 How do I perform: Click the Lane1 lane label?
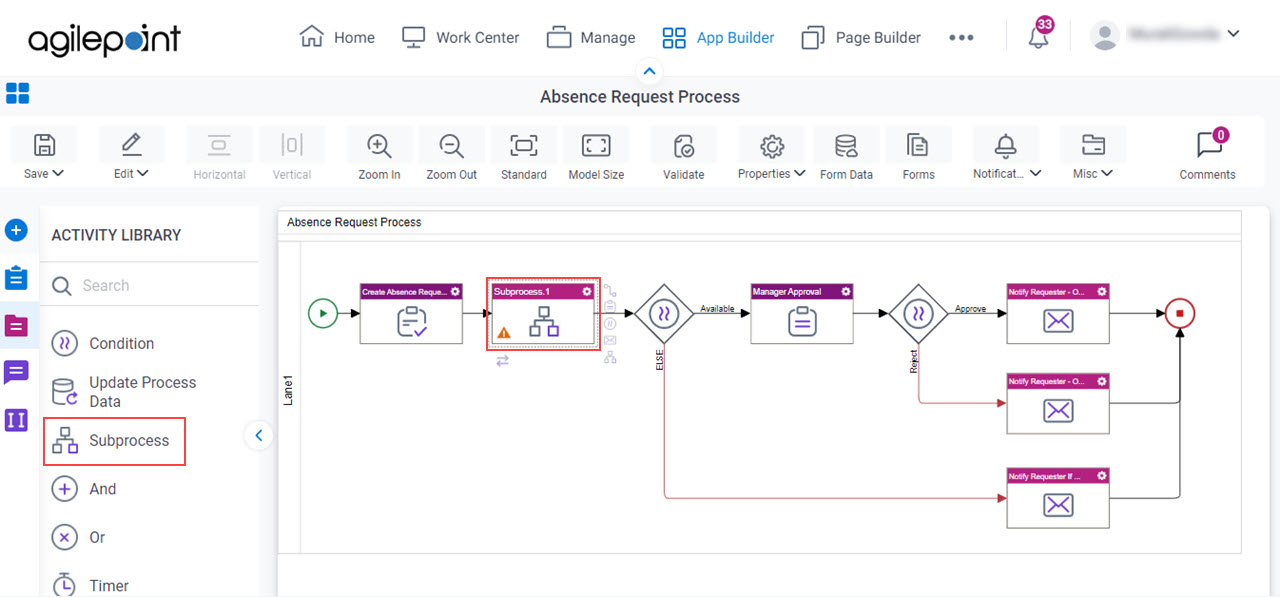click(289, 392)
